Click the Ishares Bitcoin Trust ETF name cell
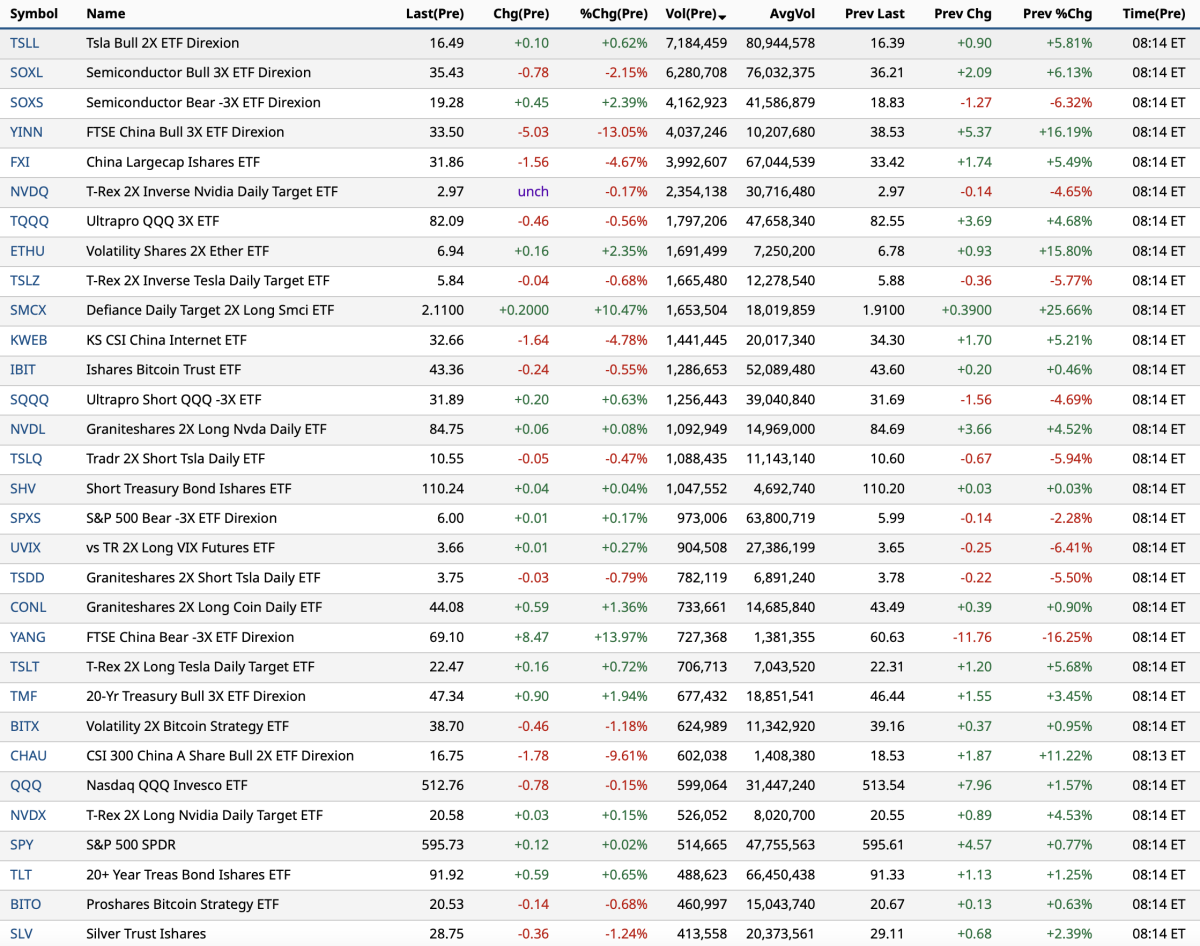Screen dimensions: 1200x946 [x=164, y=370]
